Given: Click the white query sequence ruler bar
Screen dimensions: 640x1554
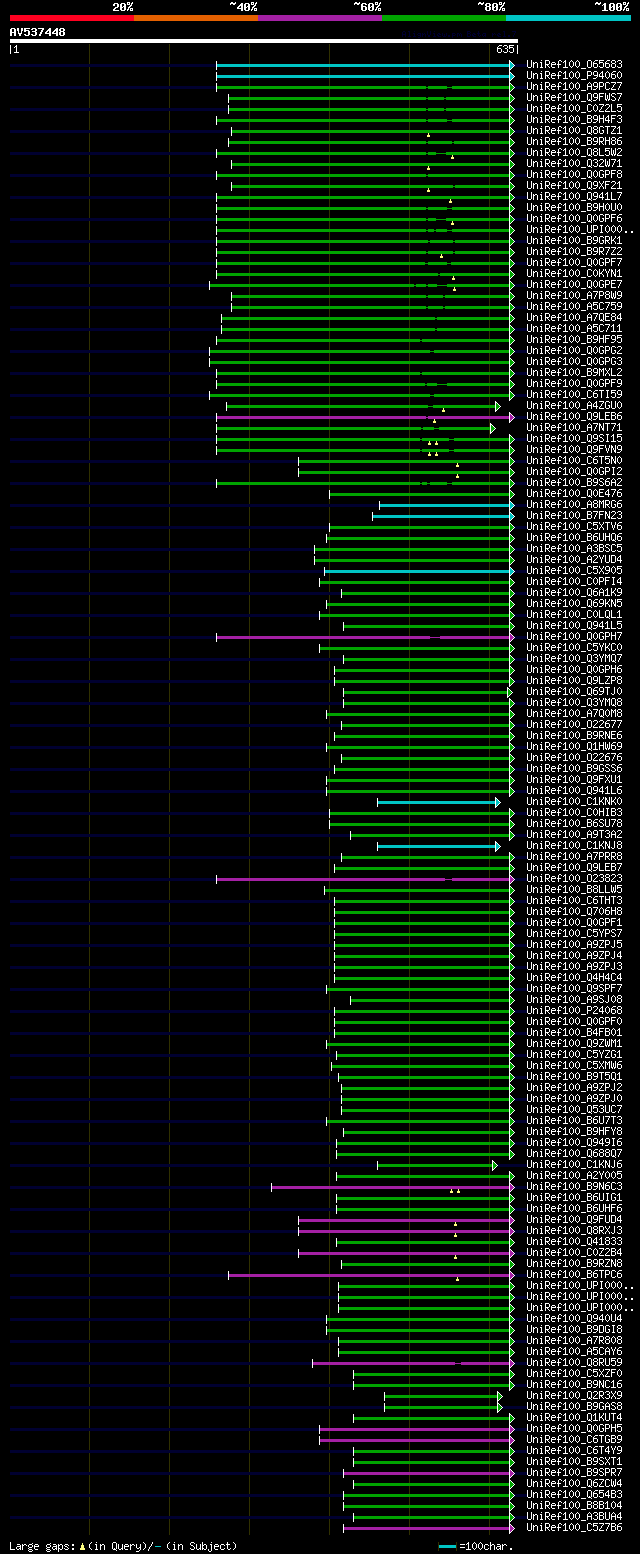Looking at the screenshot, I should 264,41.
